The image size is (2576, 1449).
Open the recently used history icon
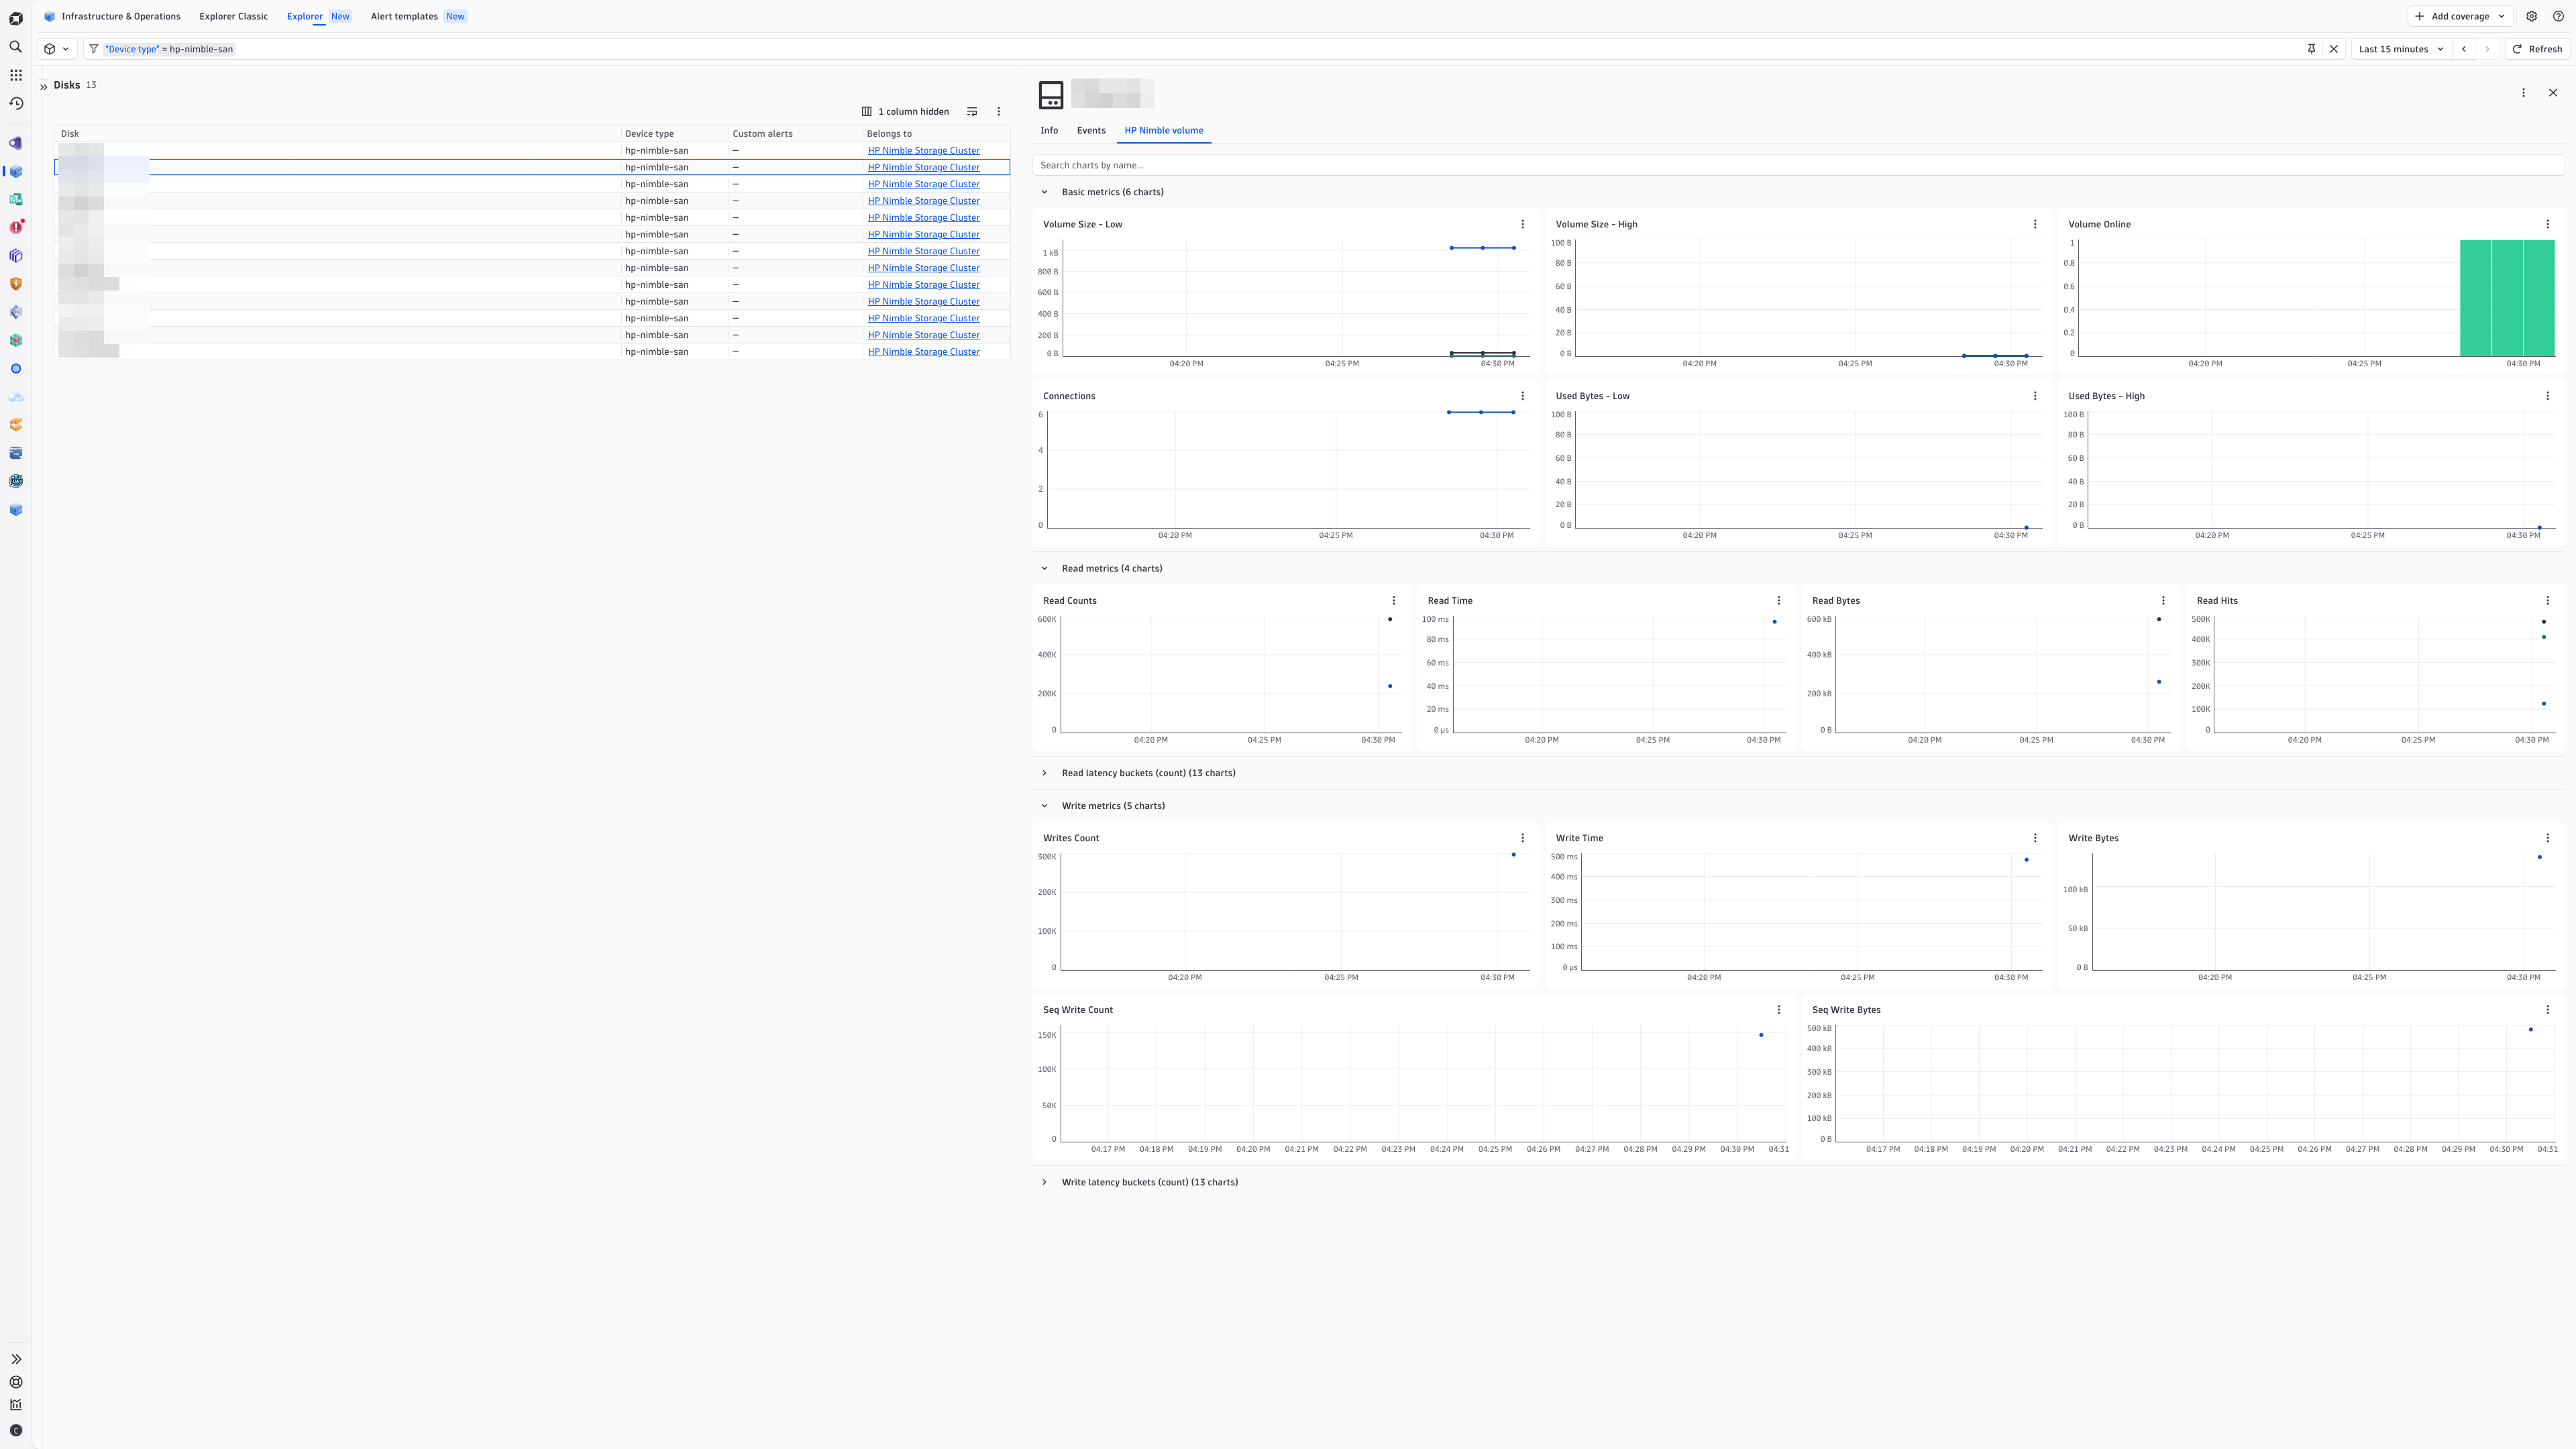click(16, 103)
